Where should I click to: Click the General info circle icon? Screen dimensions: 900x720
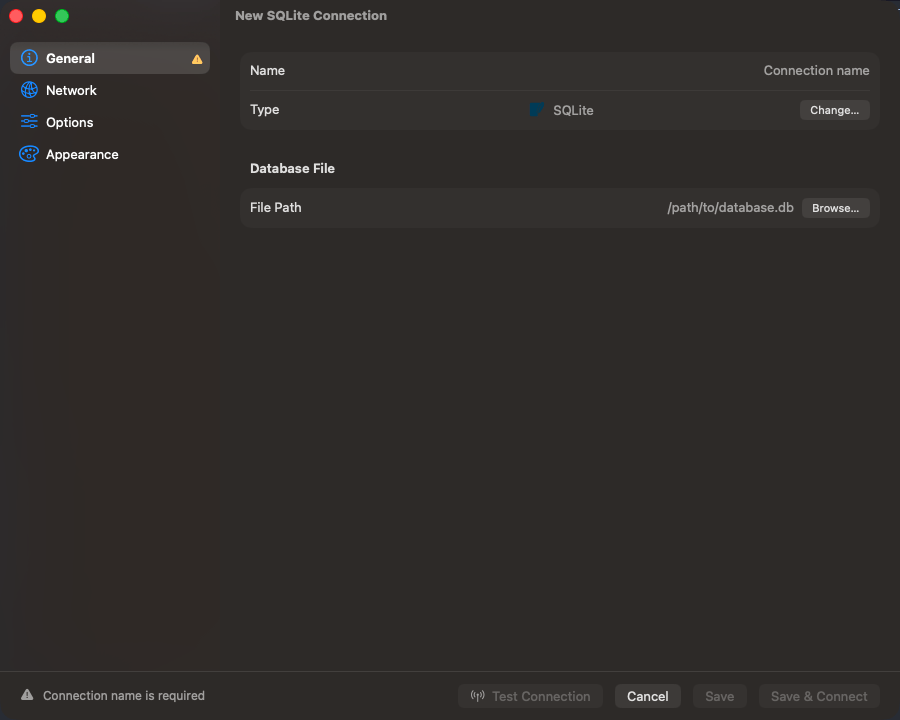pos(29,58)
